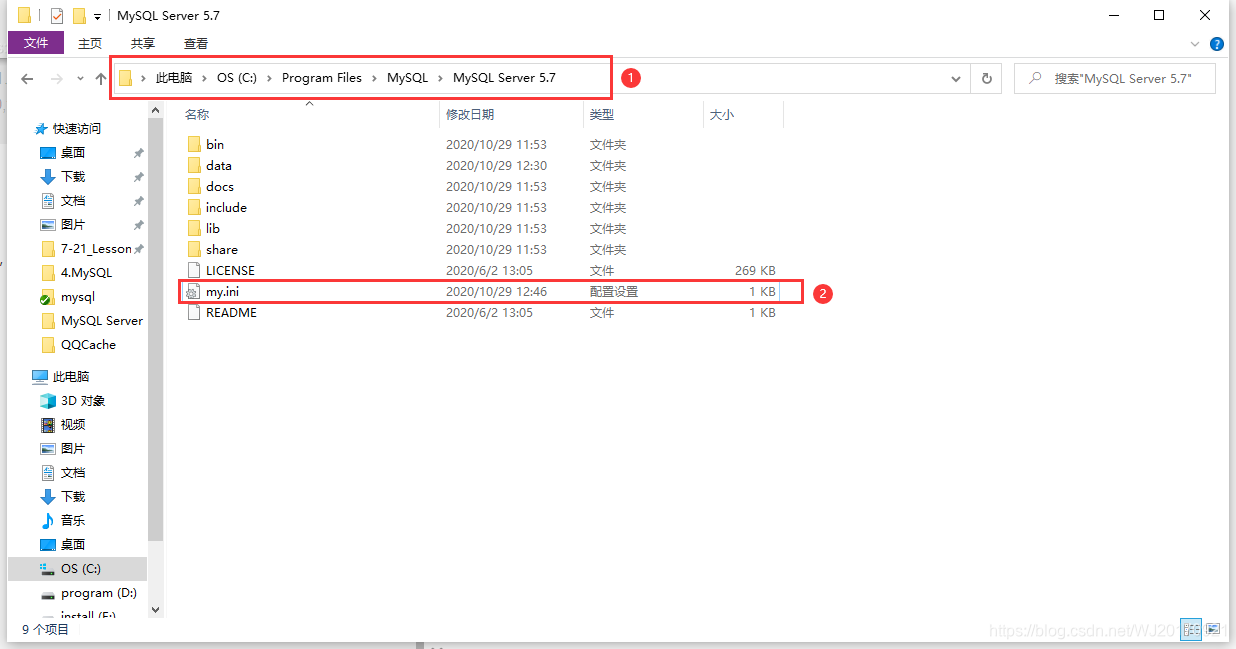Select the lib folder icon

(194, 228)
